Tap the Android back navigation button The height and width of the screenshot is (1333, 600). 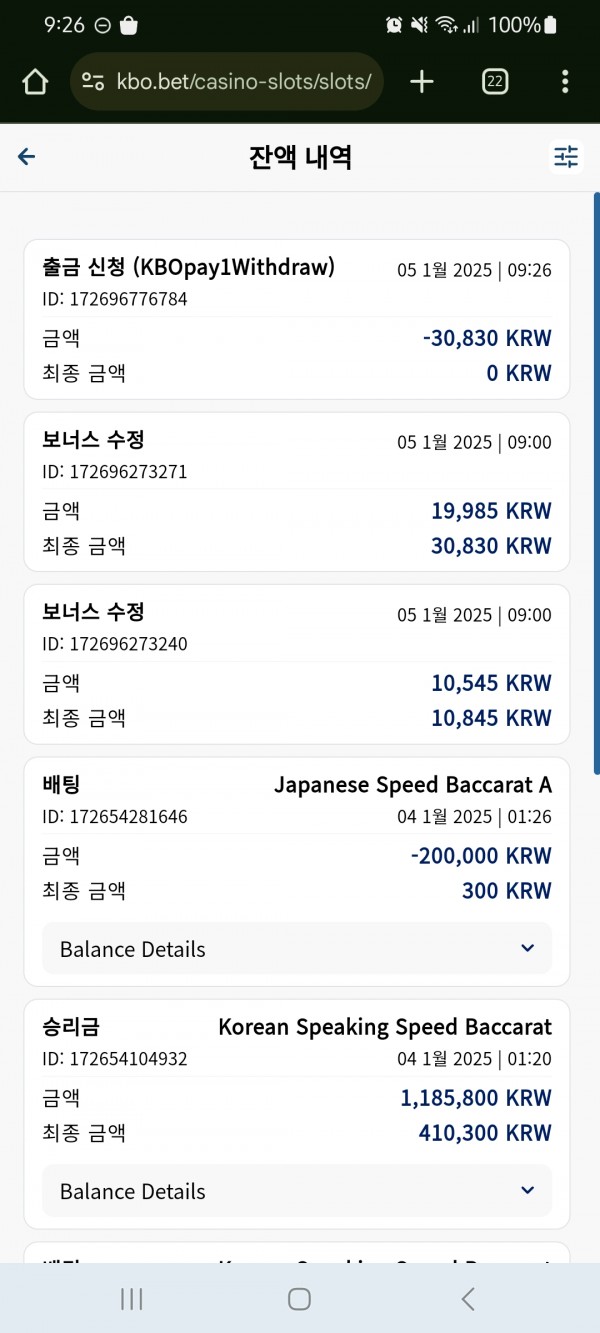[x=467, y=1299]
